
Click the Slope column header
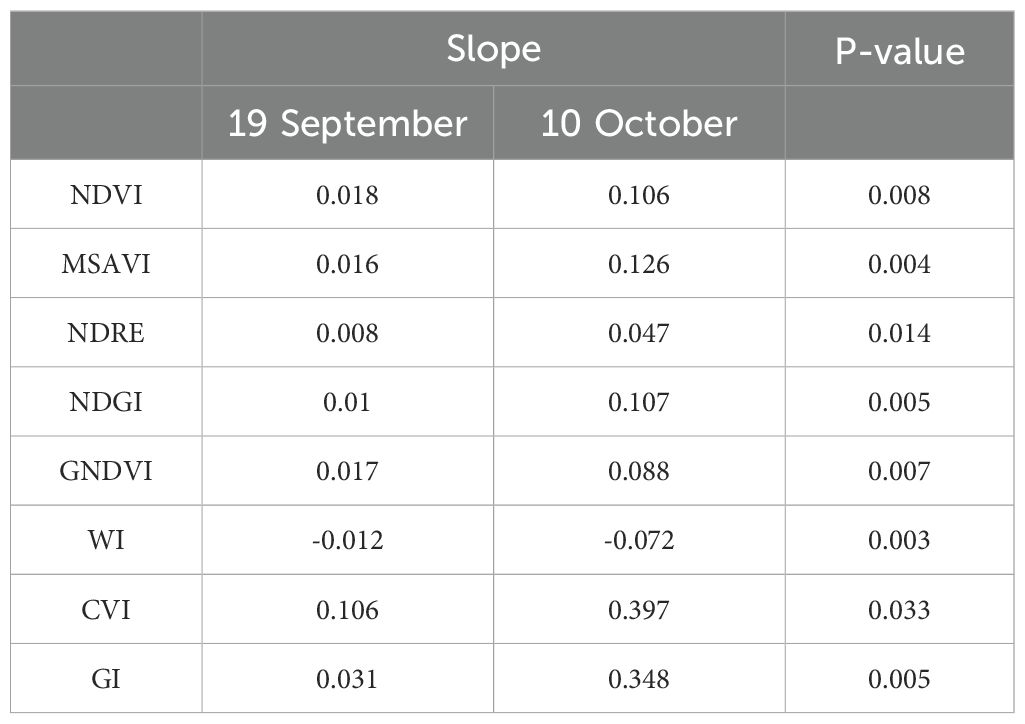click(x=494, y=49)
